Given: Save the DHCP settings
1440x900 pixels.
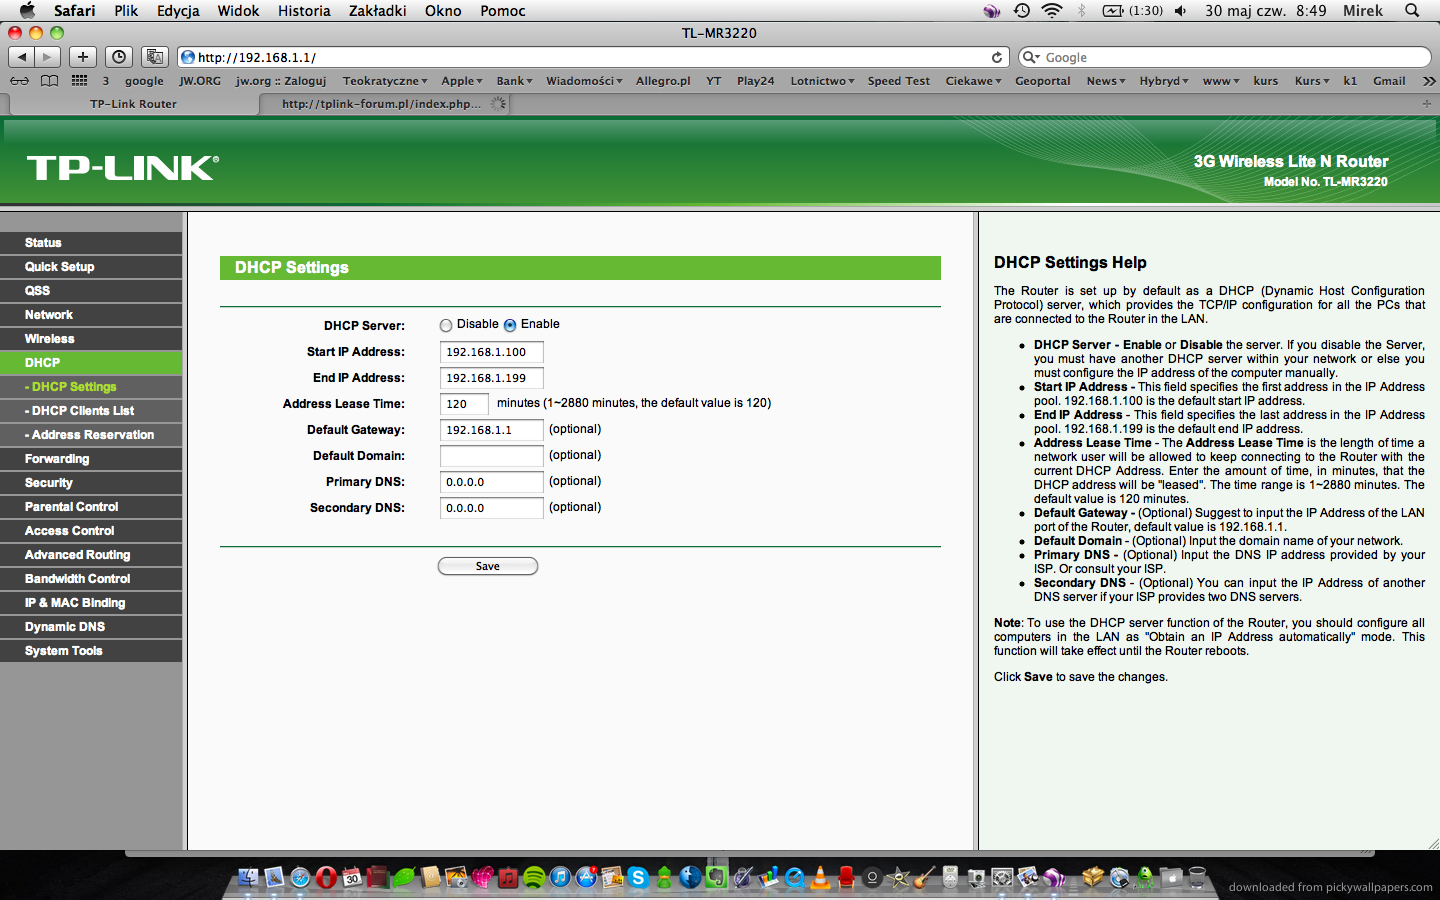Looking at the screenshot, I should [x=488, y=566].
